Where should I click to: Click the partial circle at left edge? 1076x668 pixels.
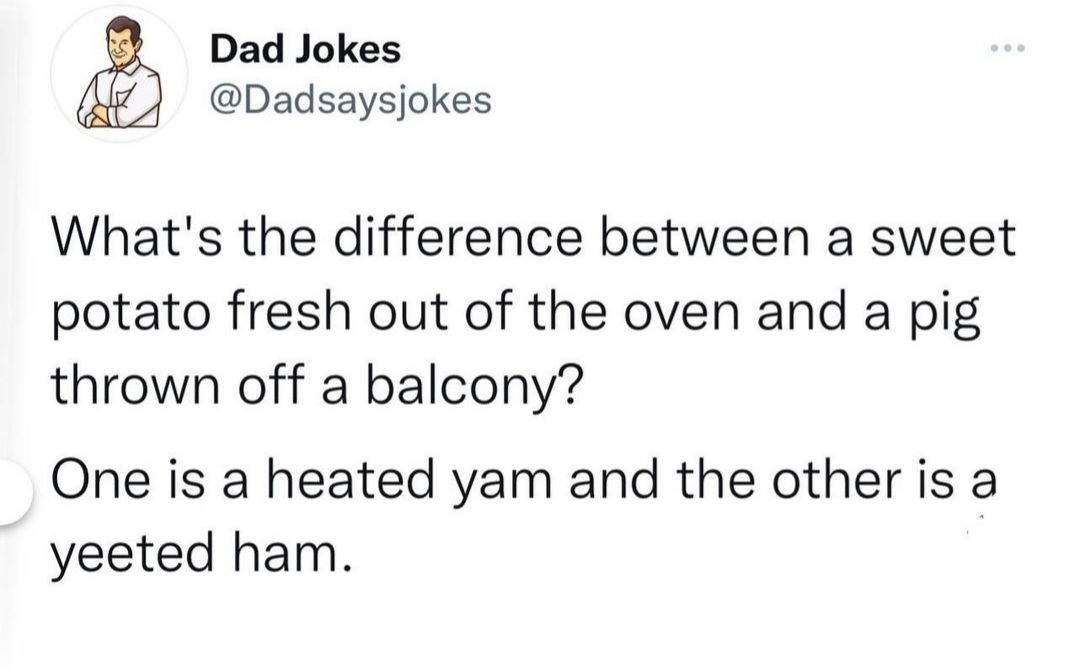pos(20,490)
